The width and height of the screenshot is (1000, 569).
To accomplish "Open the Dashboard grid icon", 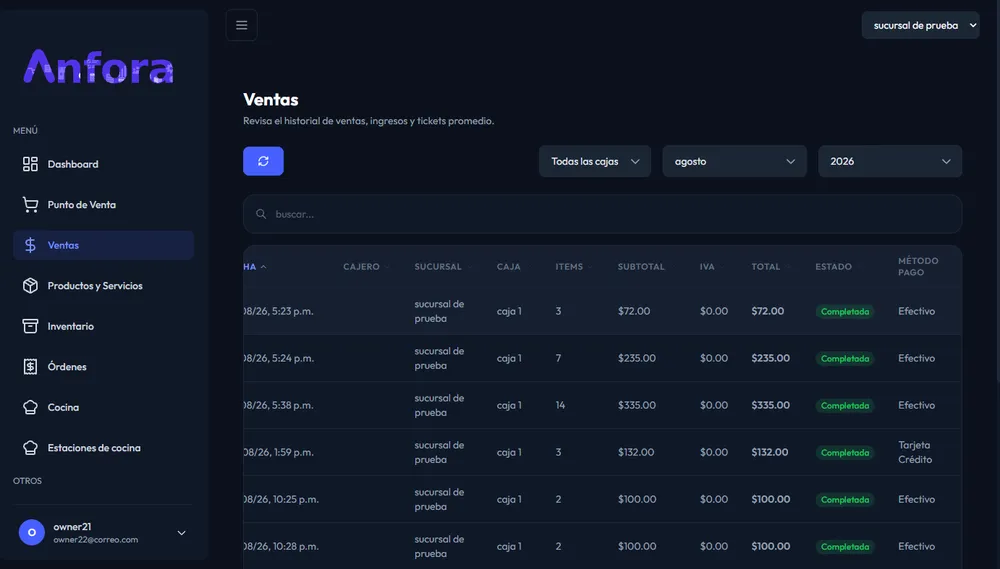I will pos(30,164).
